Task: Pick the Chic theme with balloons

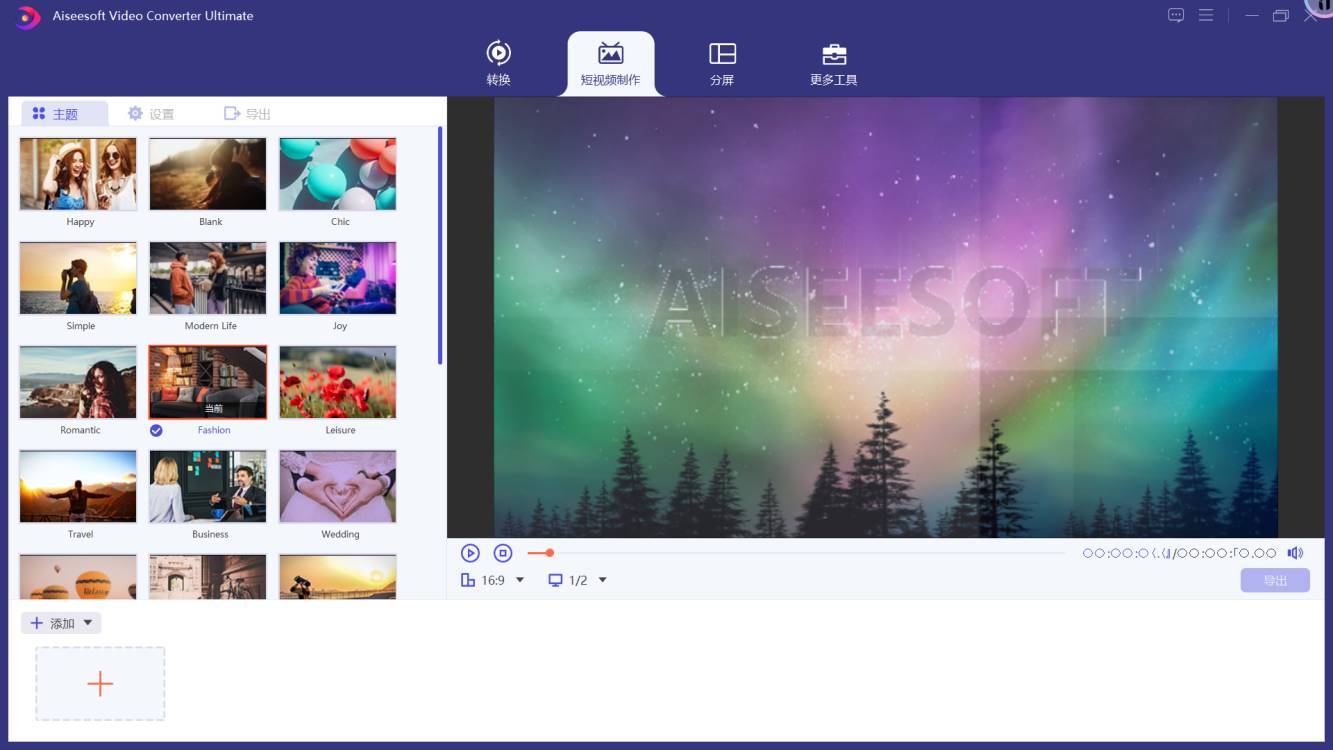Action: click(x=338, y=174)
